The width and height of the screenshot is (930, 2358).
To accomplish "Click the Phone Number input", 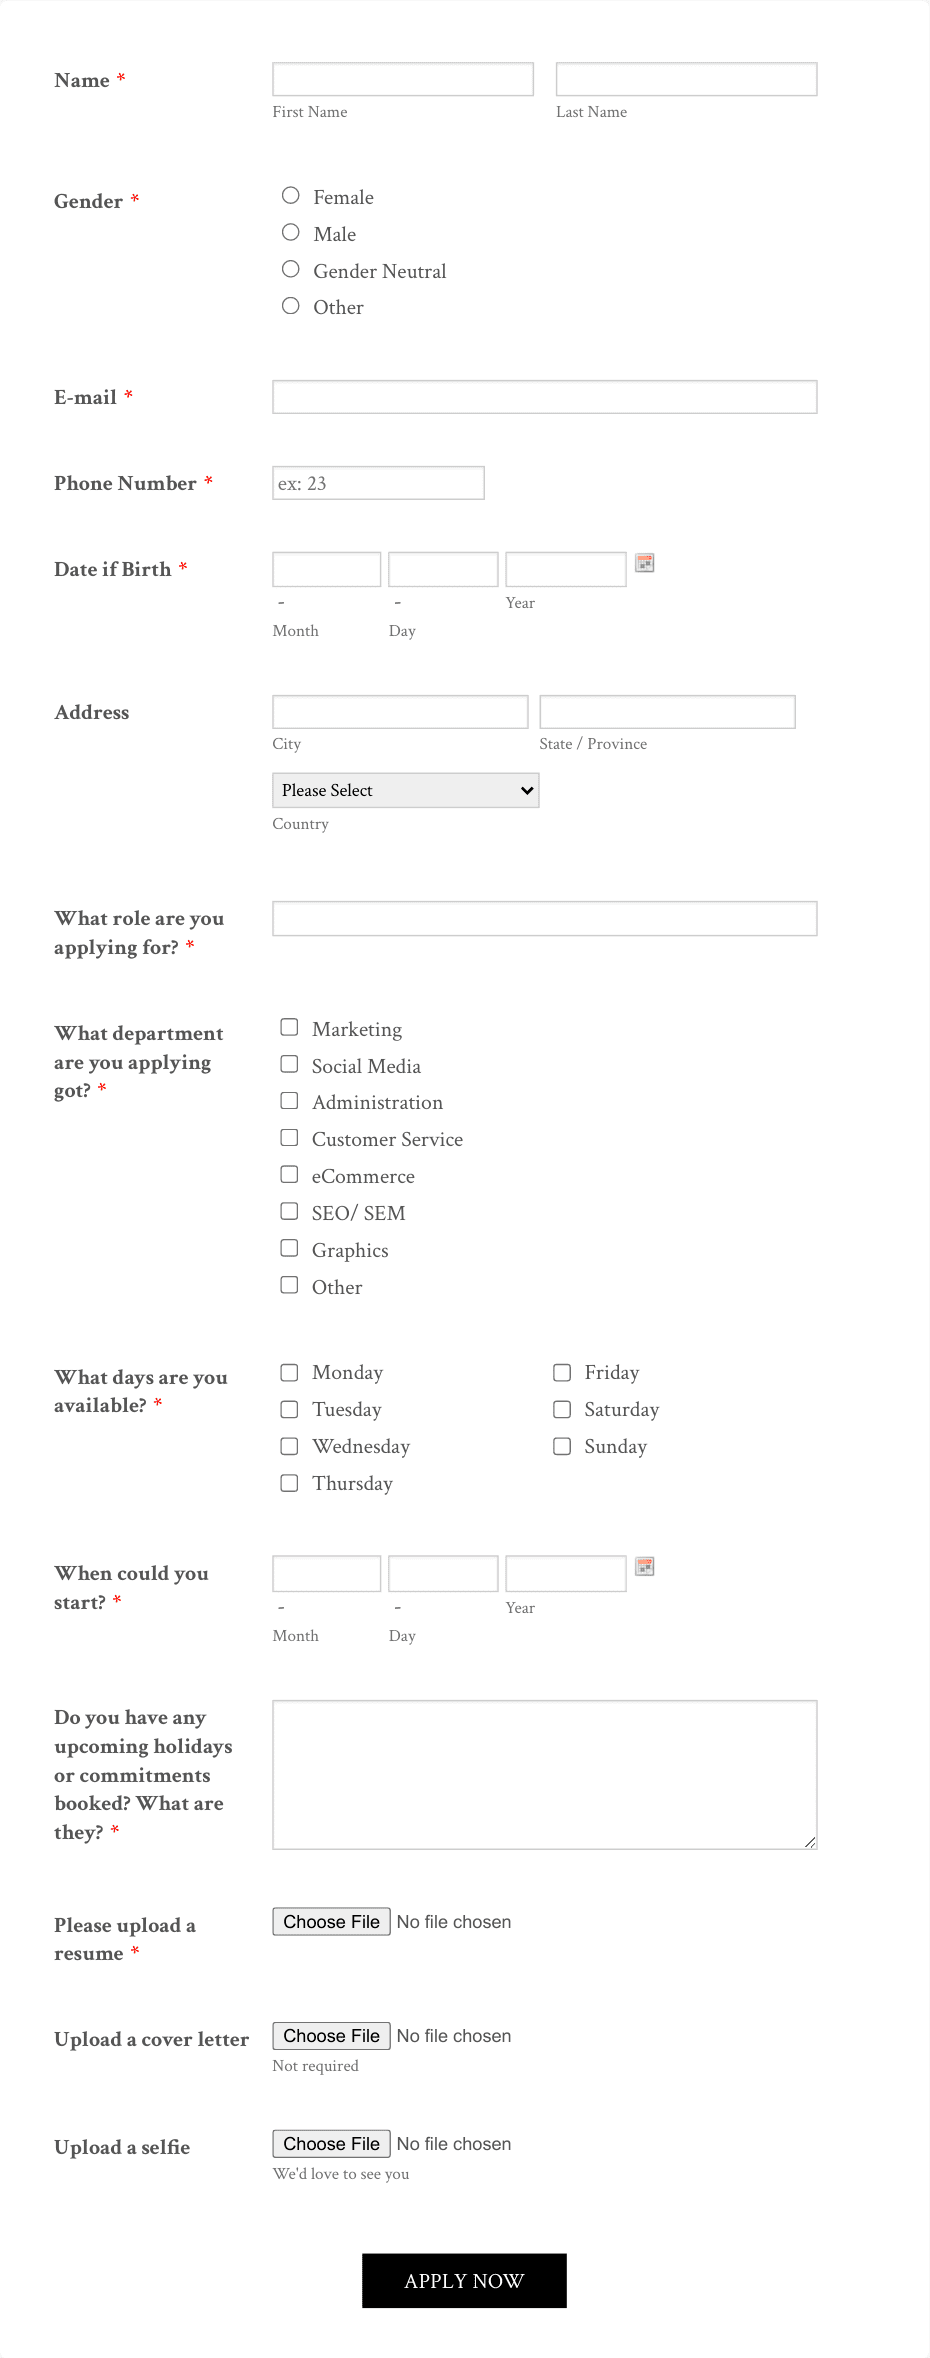I will (378, 483).
